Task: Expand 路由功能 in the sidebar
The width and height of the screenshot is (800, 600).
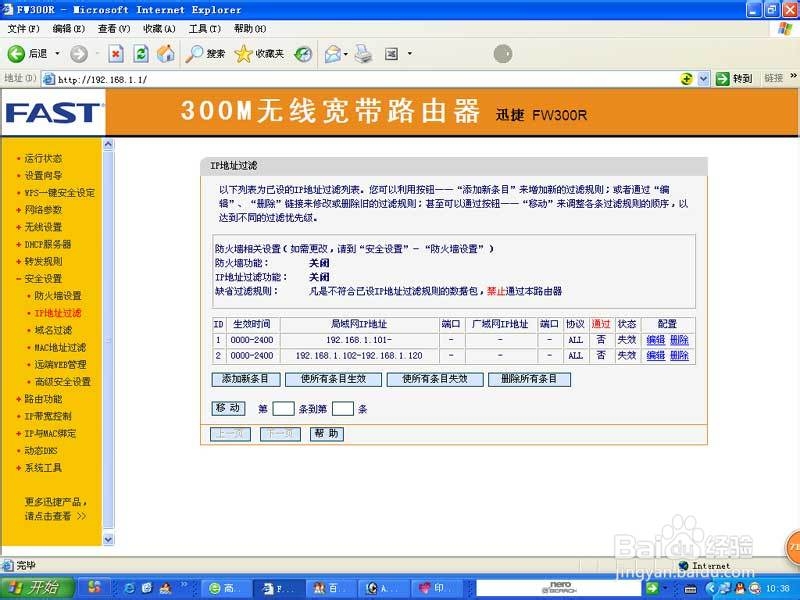Action: [x=43, y=399]
